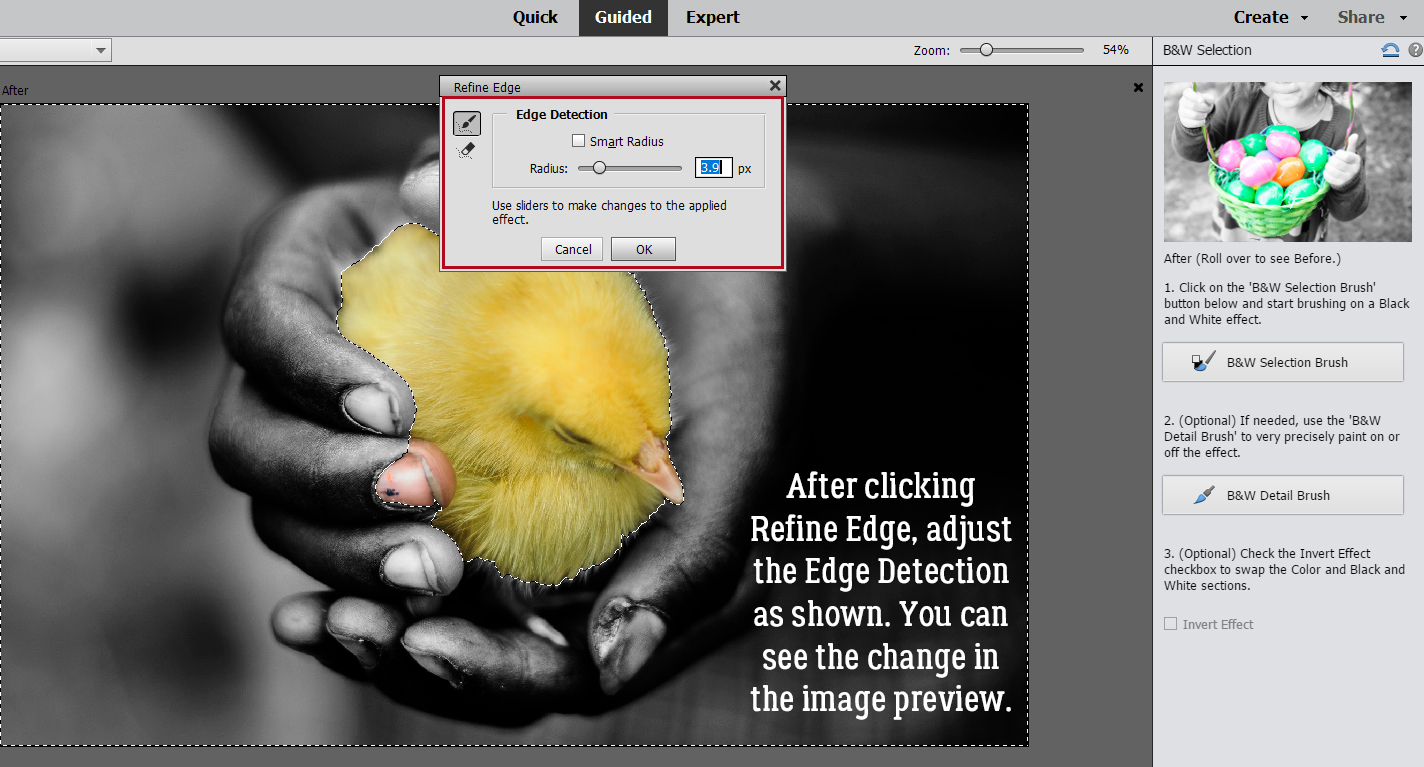Click the B&W Selection panel title
1424x767 pixels.
point(1207,50)
